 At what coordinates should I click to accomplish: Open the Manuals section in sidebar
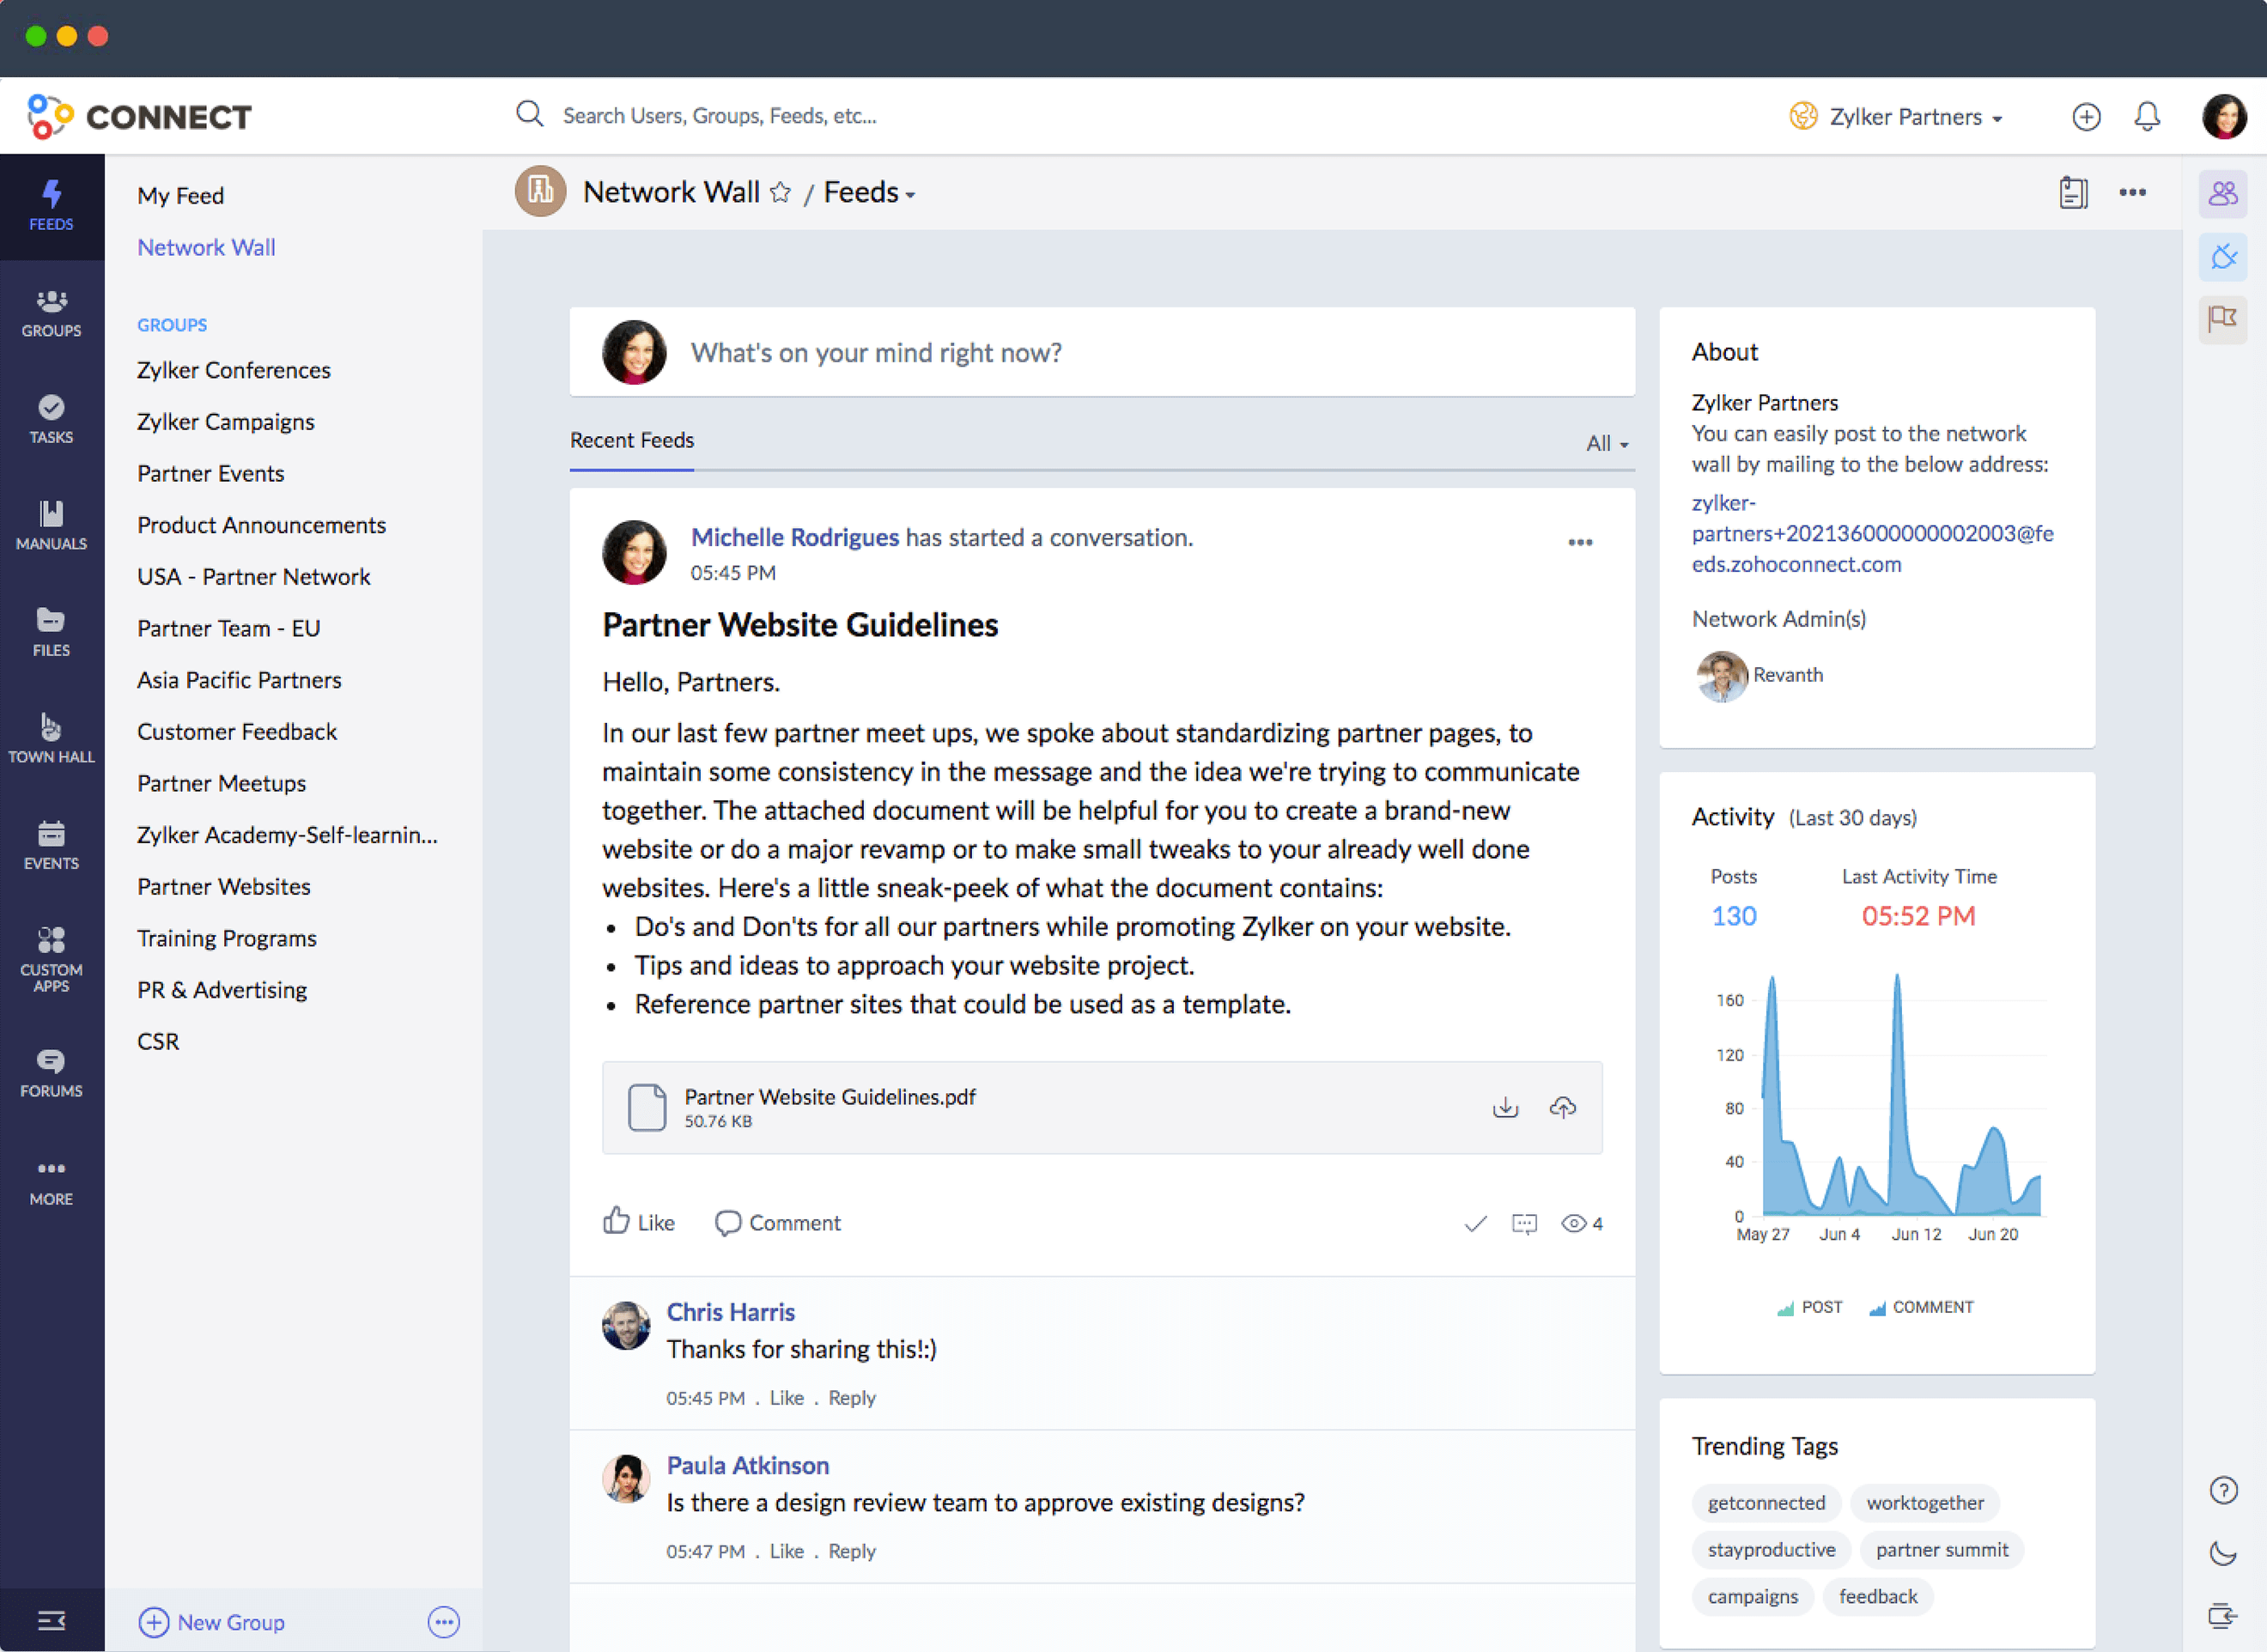51,526
